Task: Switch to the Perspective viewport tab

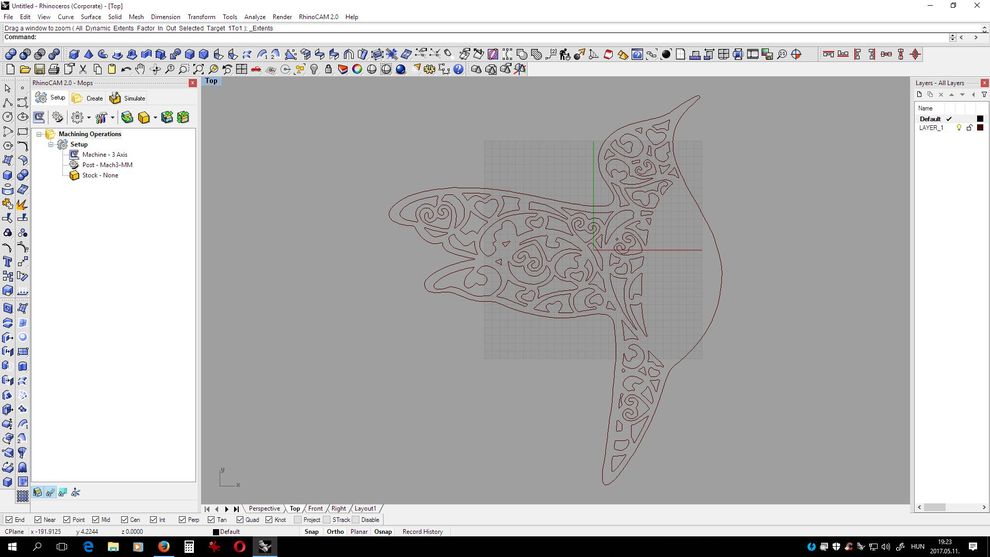Action: (x=264, y=509)
